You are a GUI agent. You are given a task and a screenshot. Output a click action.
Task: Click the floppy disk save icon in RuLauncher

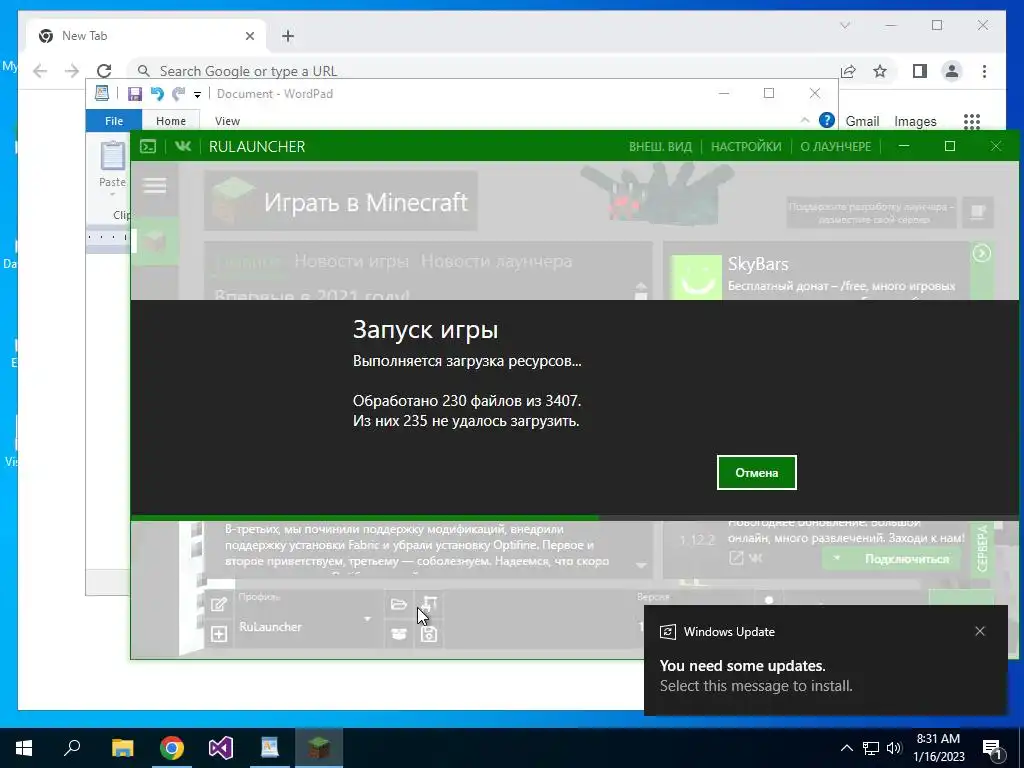[x=429, y=633]
